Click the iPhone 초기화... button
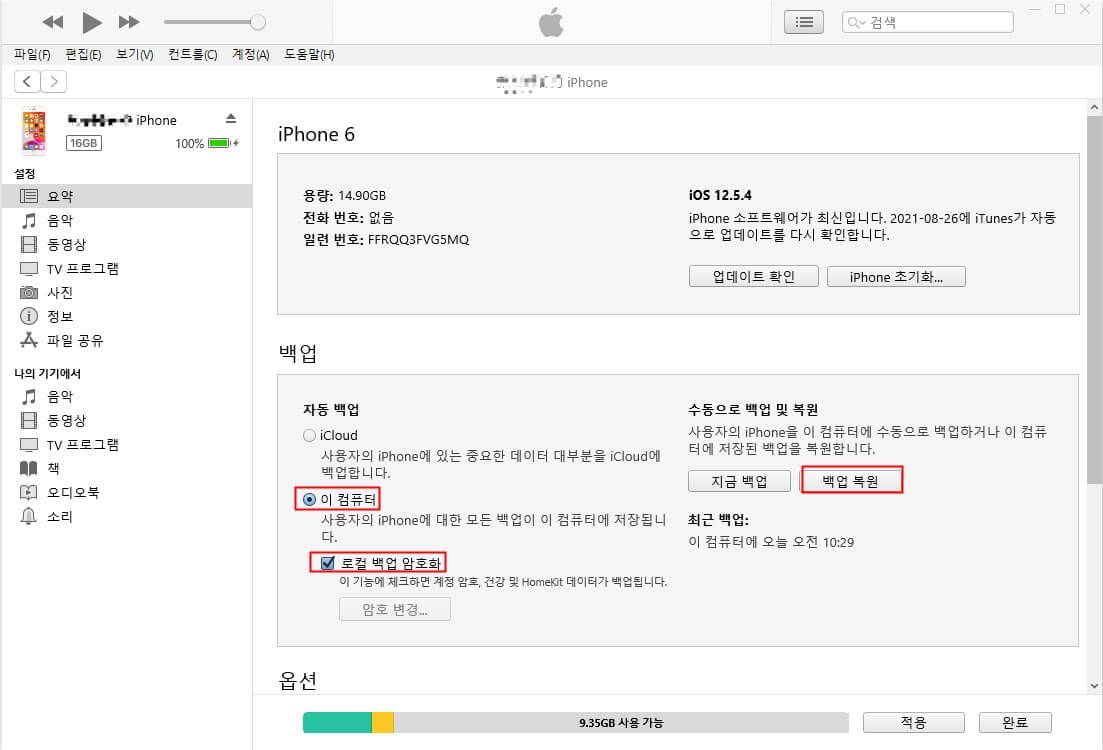This screenshot has height=750, width=1103. 896,277
